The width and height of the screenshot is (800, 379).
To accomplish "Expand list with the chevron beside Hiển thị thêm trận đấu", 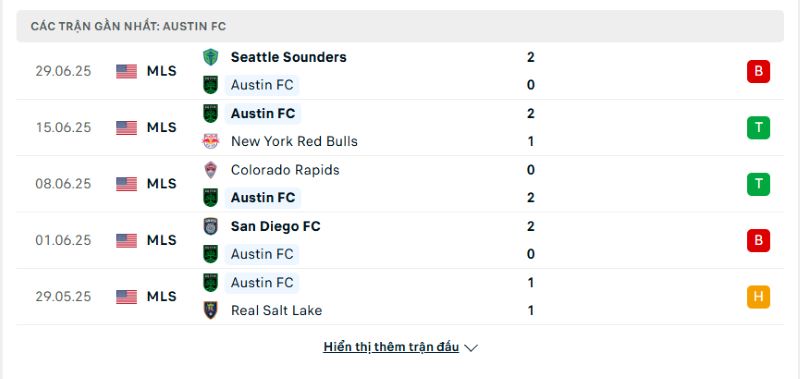I will point(471,348).
